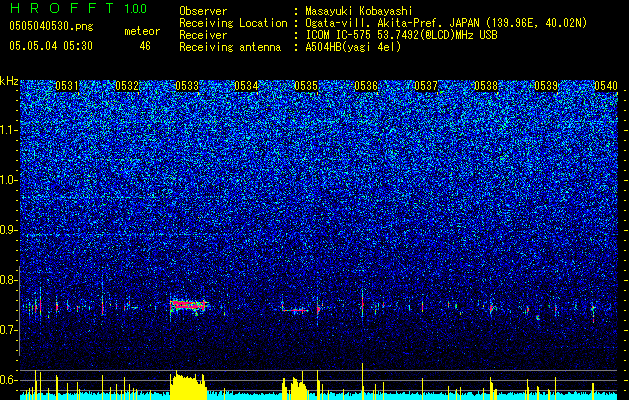Click the horizontal red echo before 0535
629x400 pixels.
295,310
